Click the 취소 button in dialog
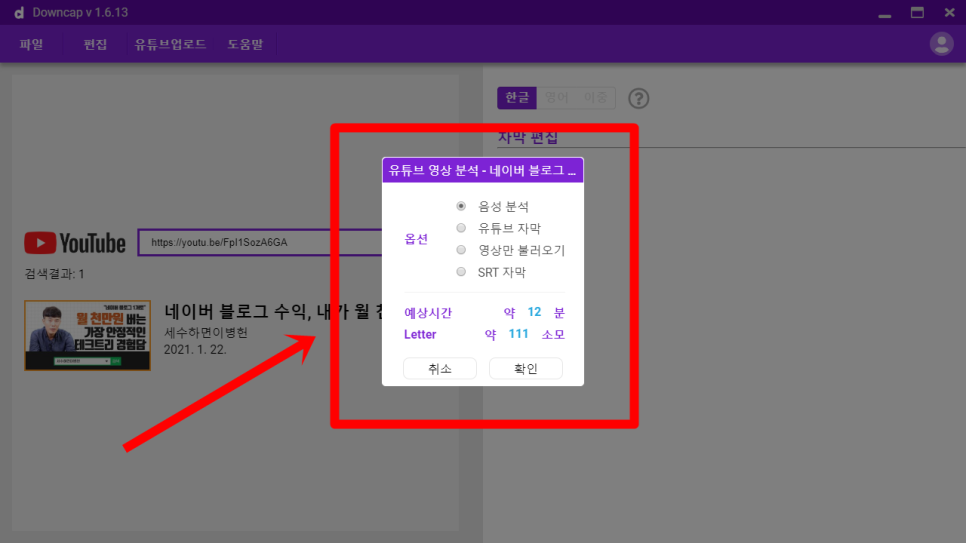Viewport: 966px width, 543px height. tap(440, 369)
